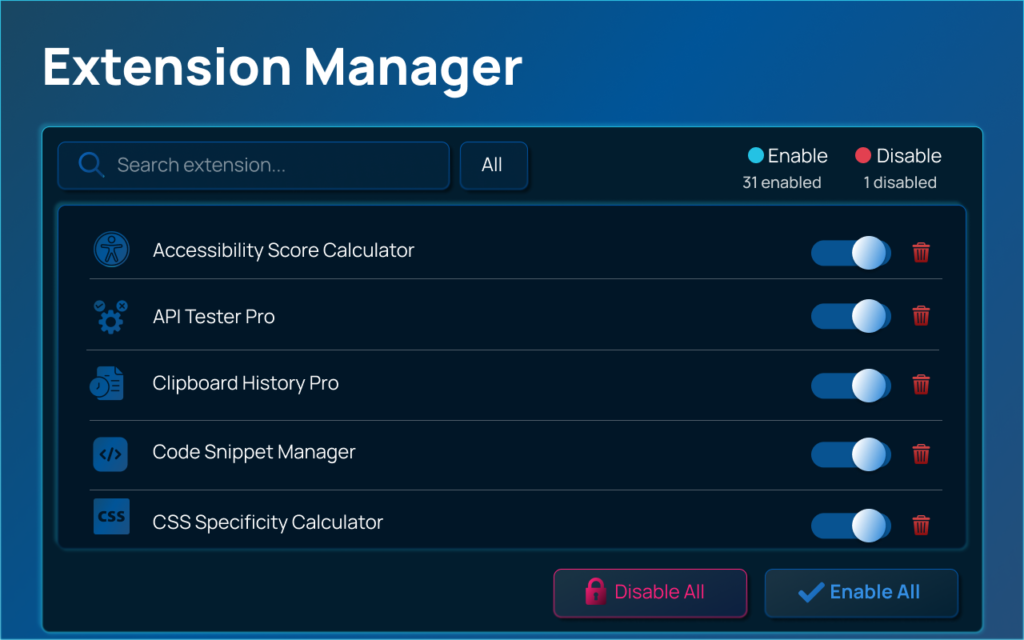The image size is (1024, 640).
Task: Open the All filter dropdown
Action: [493, 165]
